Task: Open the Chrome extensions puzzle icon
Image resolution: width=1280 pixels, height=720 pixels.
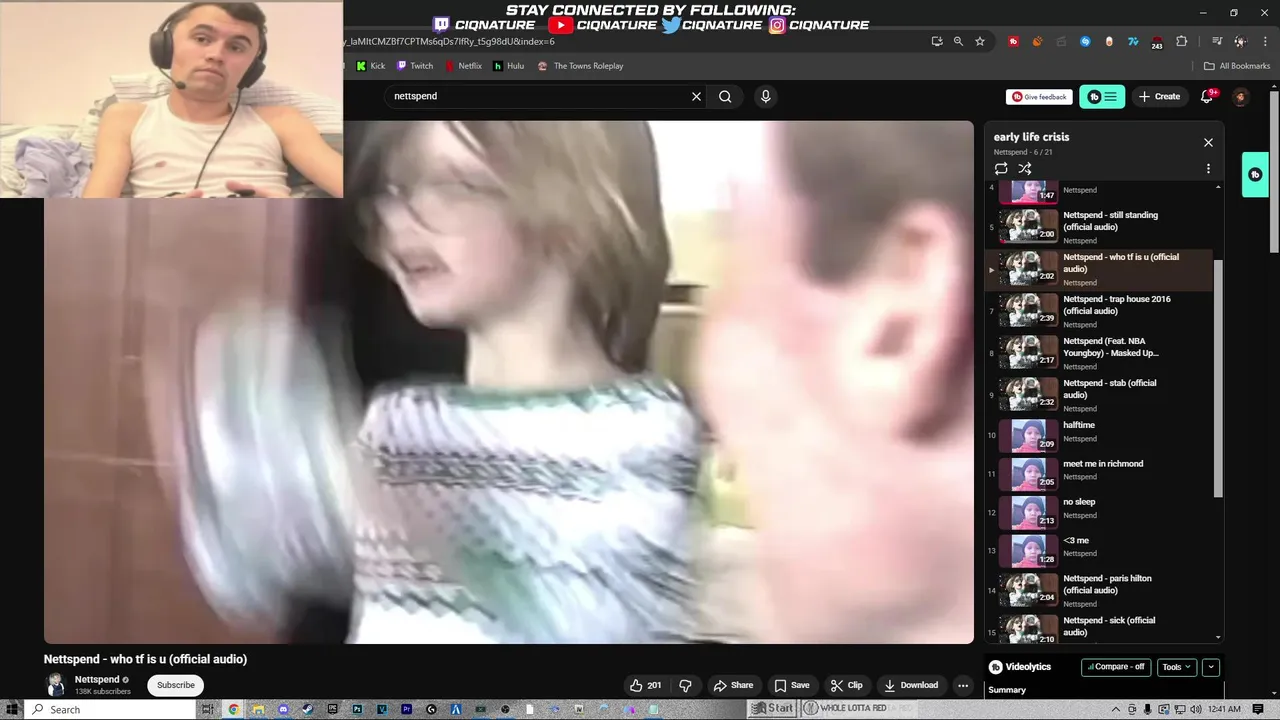Action: click(1181, 41)
